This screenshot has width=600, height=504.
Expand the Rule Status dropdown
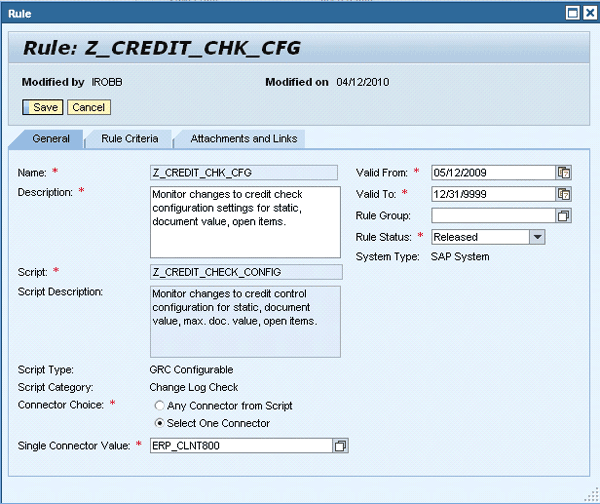(536, 237)
